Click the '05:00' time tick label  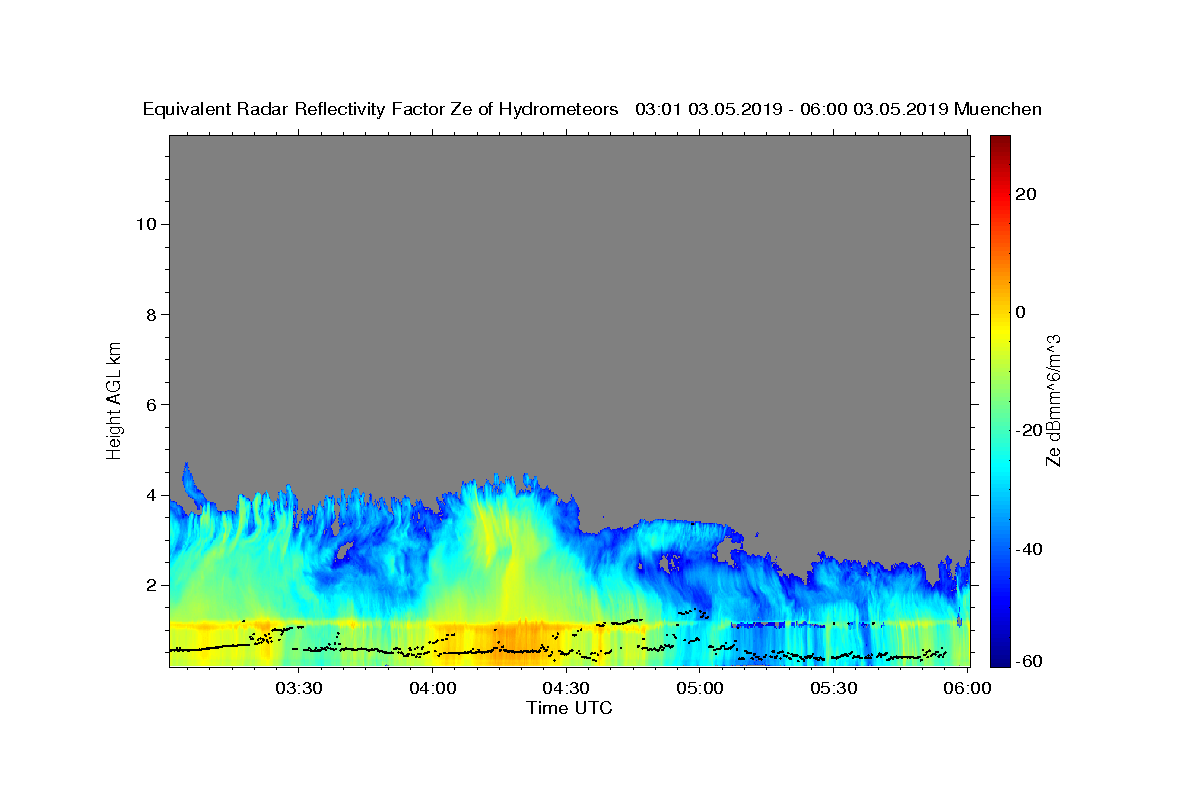(x=700, y=689)
